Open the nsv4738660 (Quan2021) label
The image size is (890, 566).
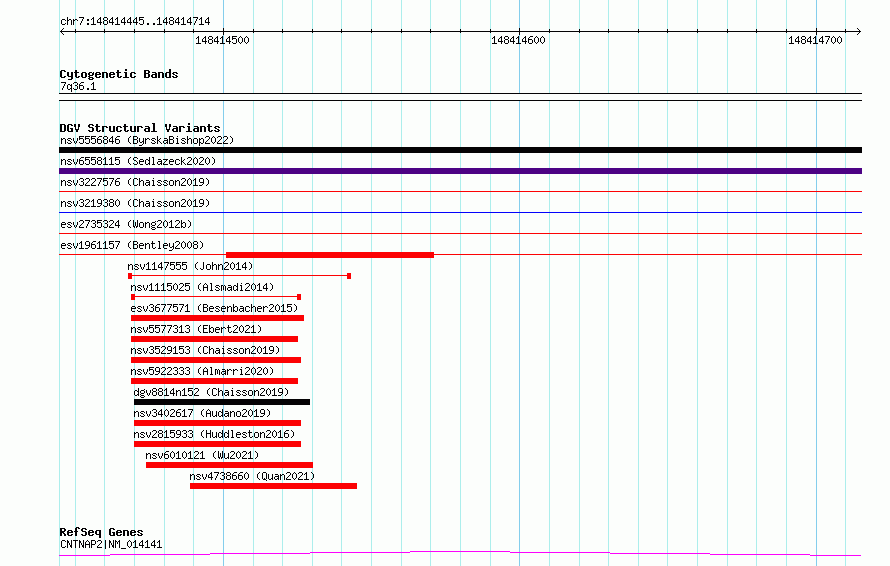coord(252,476)
